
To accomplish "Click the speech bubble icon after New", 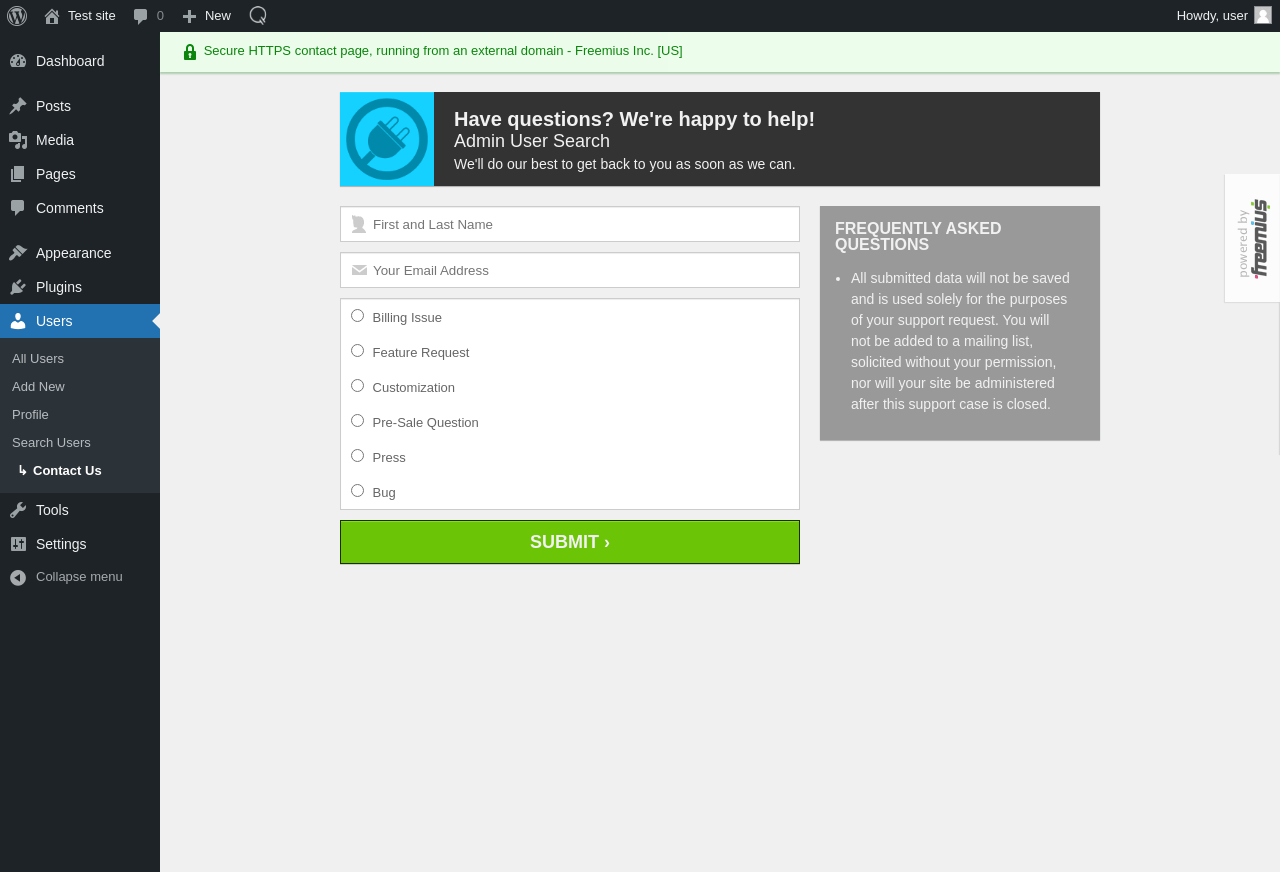I will coord(258,15).
